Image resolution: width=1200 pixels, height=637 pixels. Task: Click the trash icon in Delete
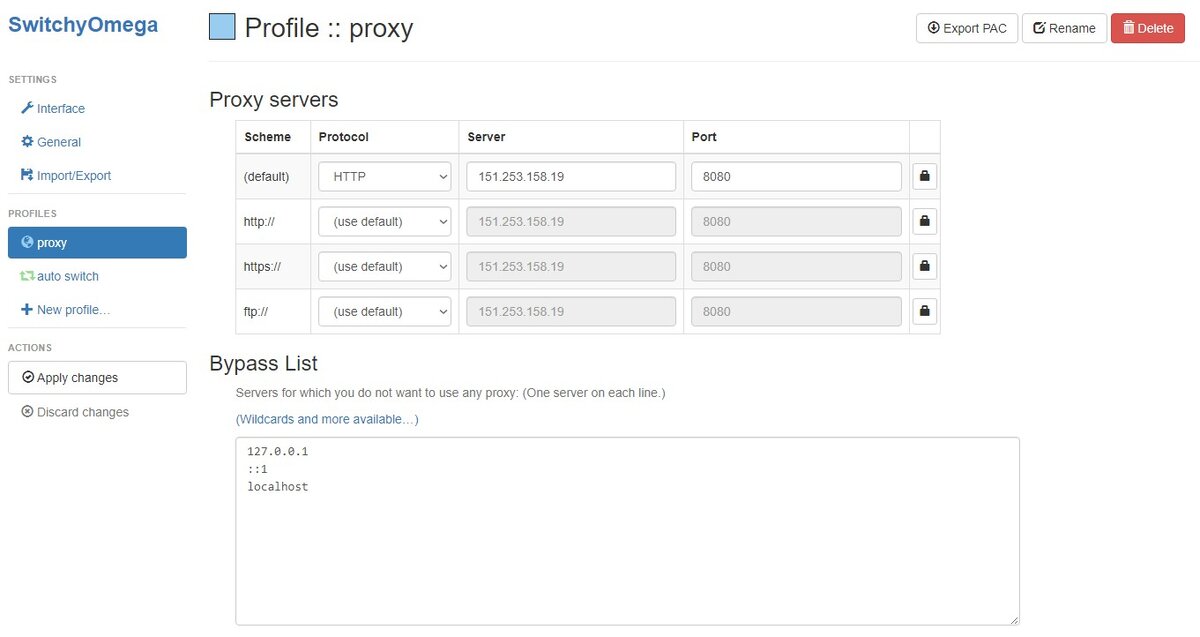[1128, 28]
